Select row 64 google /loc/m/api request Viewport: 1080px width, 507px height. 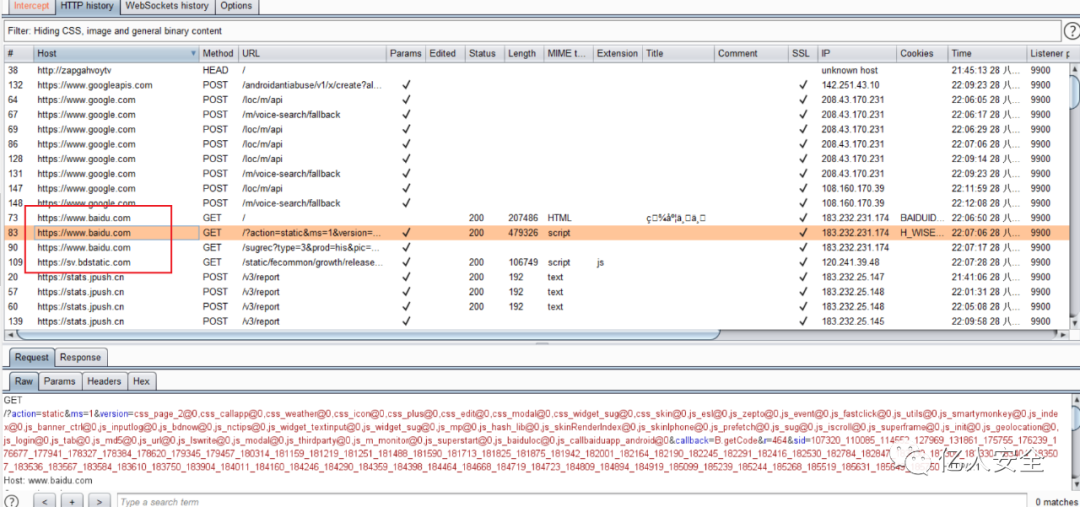coord(537,100)
